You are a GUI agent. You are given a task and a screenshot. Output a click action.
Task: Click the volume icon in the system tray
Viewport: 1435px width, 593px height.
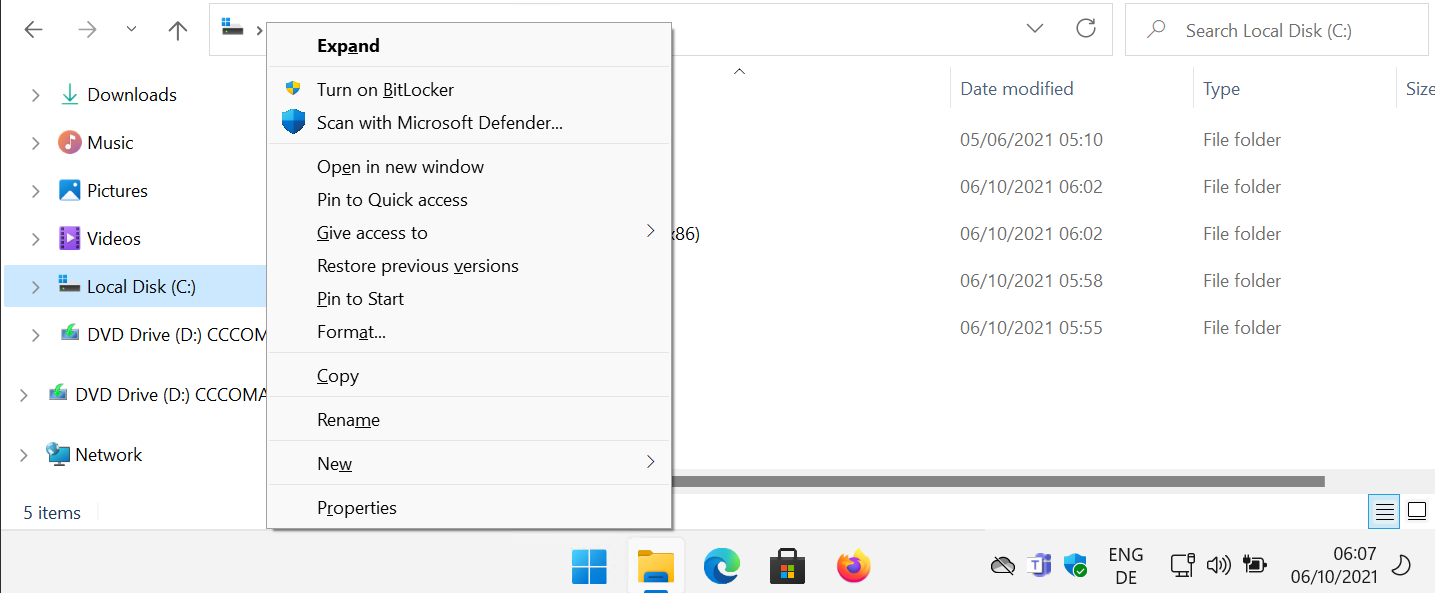point(1219,565)
